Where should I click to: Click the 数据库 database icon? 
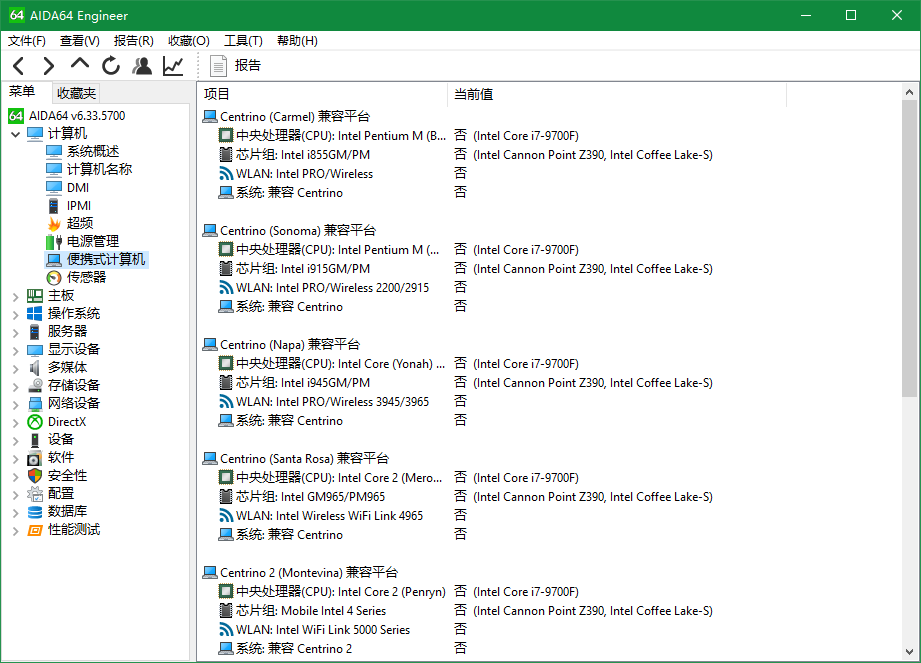35,512
